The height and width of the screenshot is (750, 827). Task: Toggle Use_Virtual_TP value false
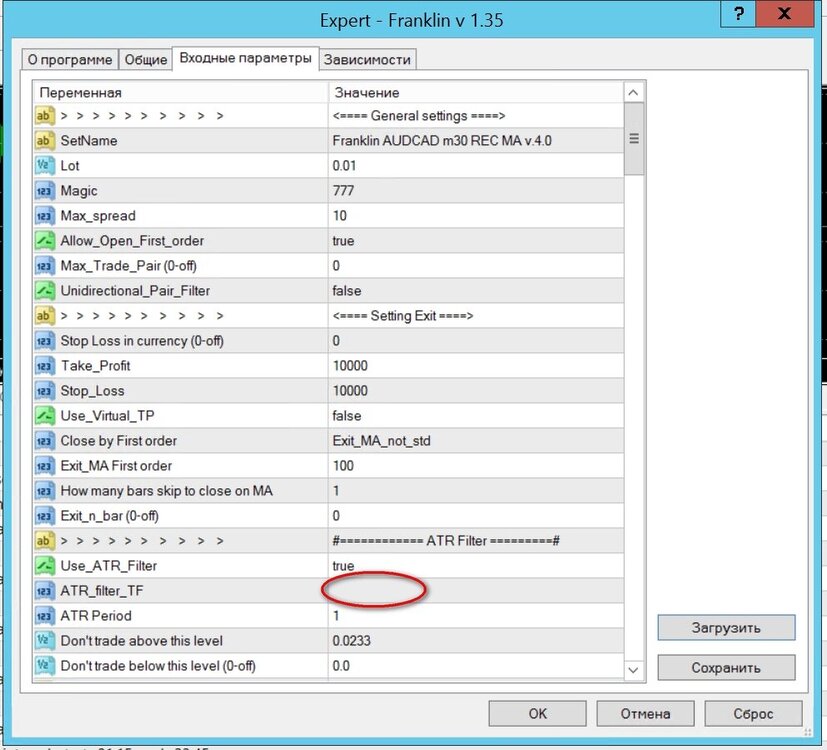[x=475, y=416]
